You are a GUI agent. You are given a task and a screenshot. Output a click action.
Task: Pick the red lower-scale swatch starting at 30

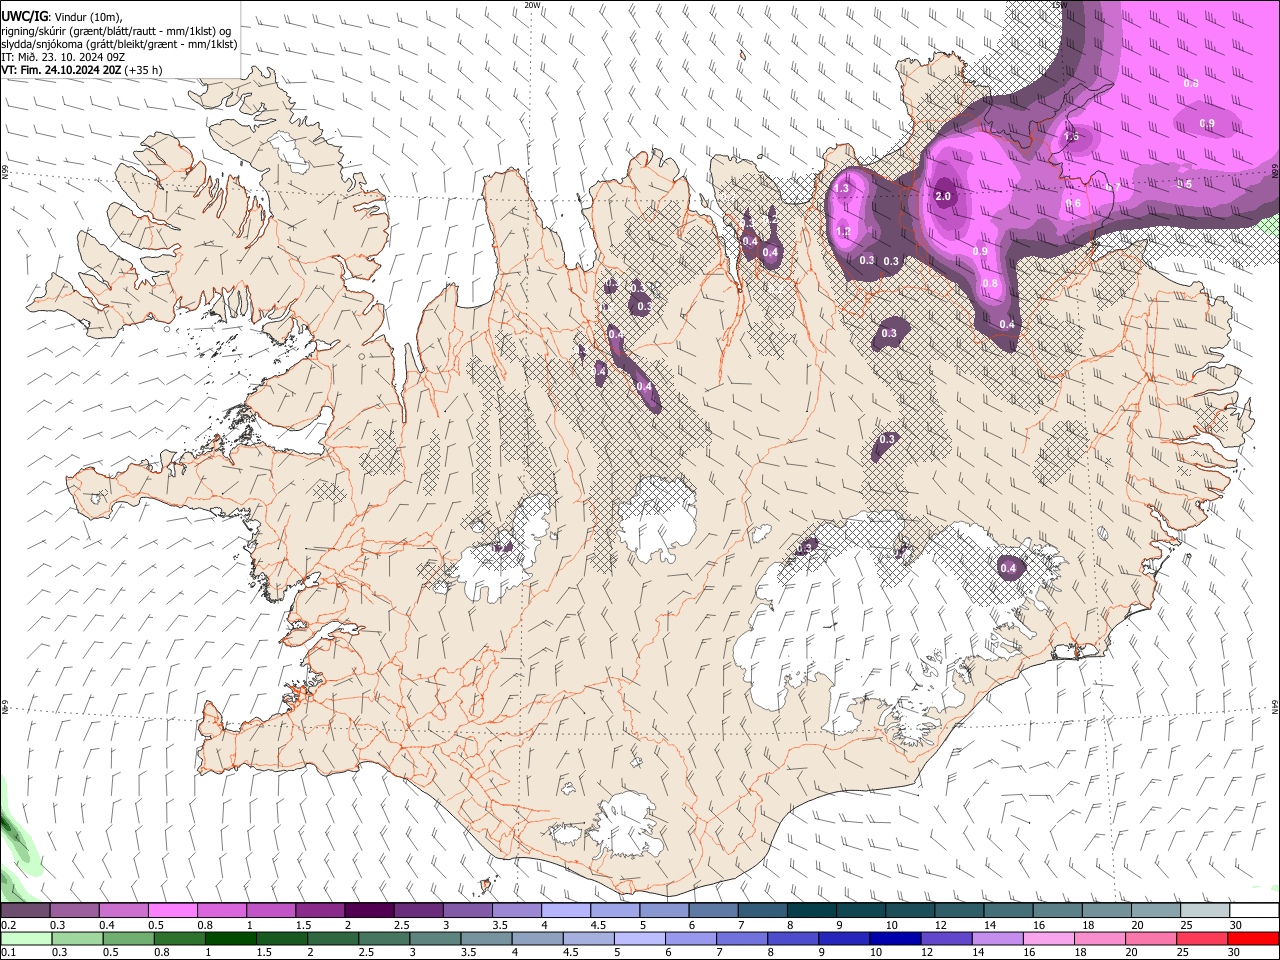tap(1253, 938)
